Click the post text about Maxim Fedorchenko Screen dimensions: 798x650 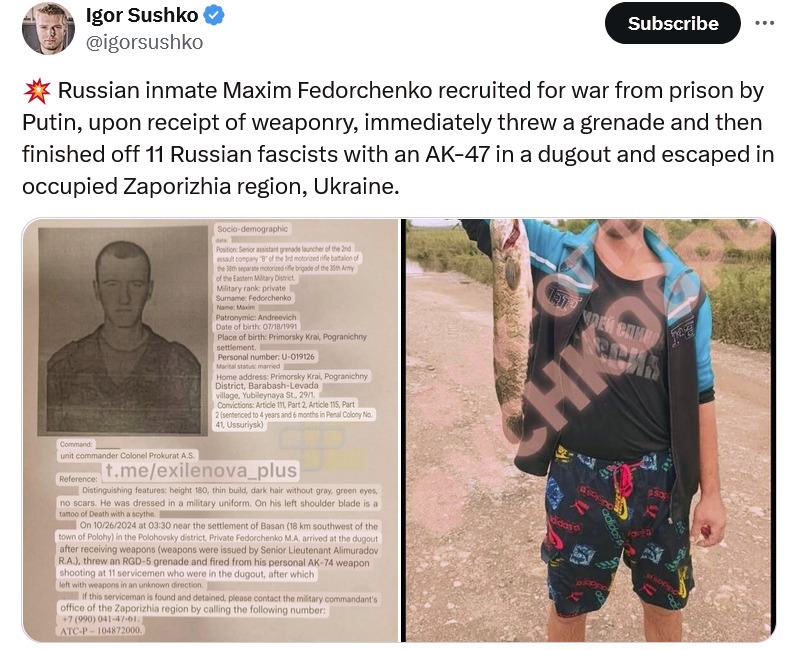398,138
